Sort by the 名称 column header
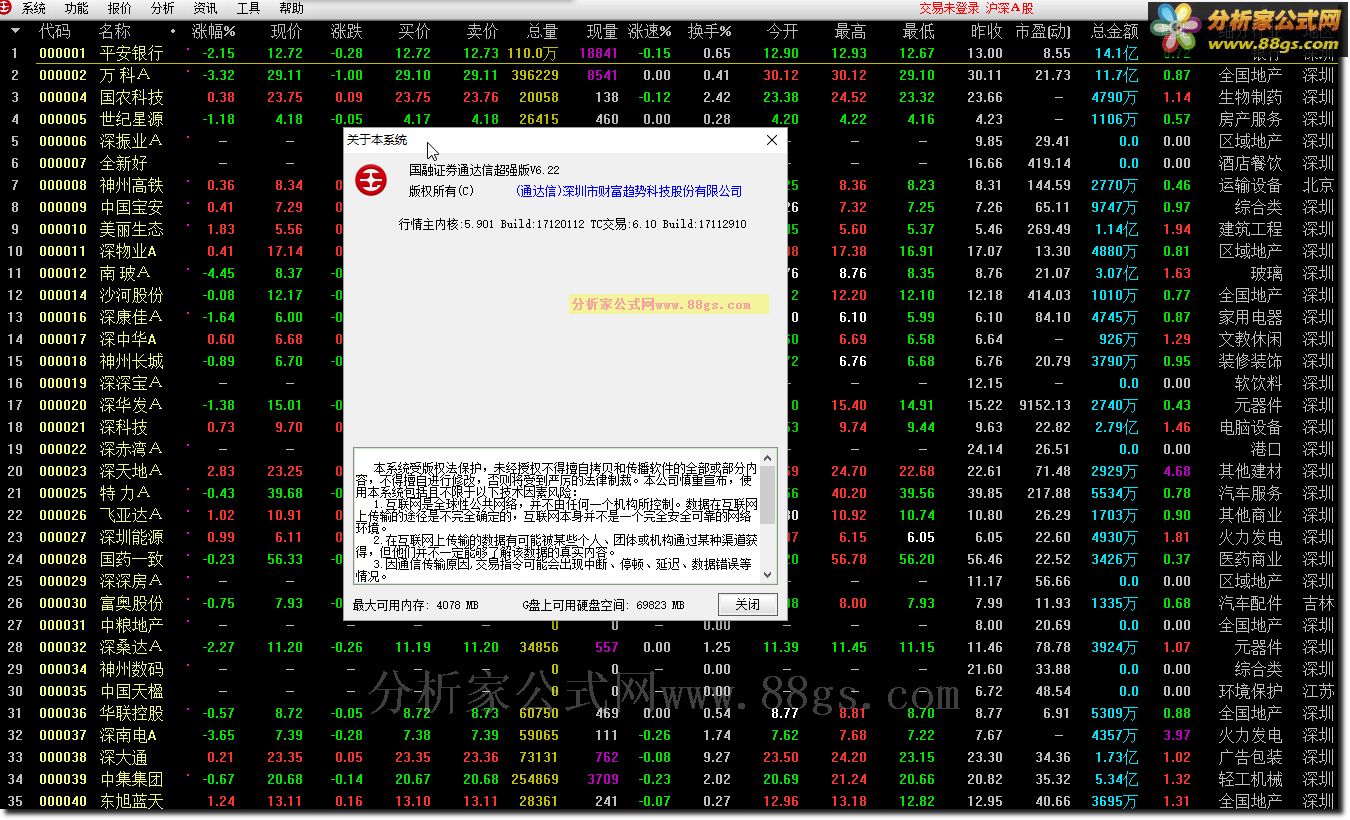1350x820 pixels. pyautogui.click(x=115, y=32)
